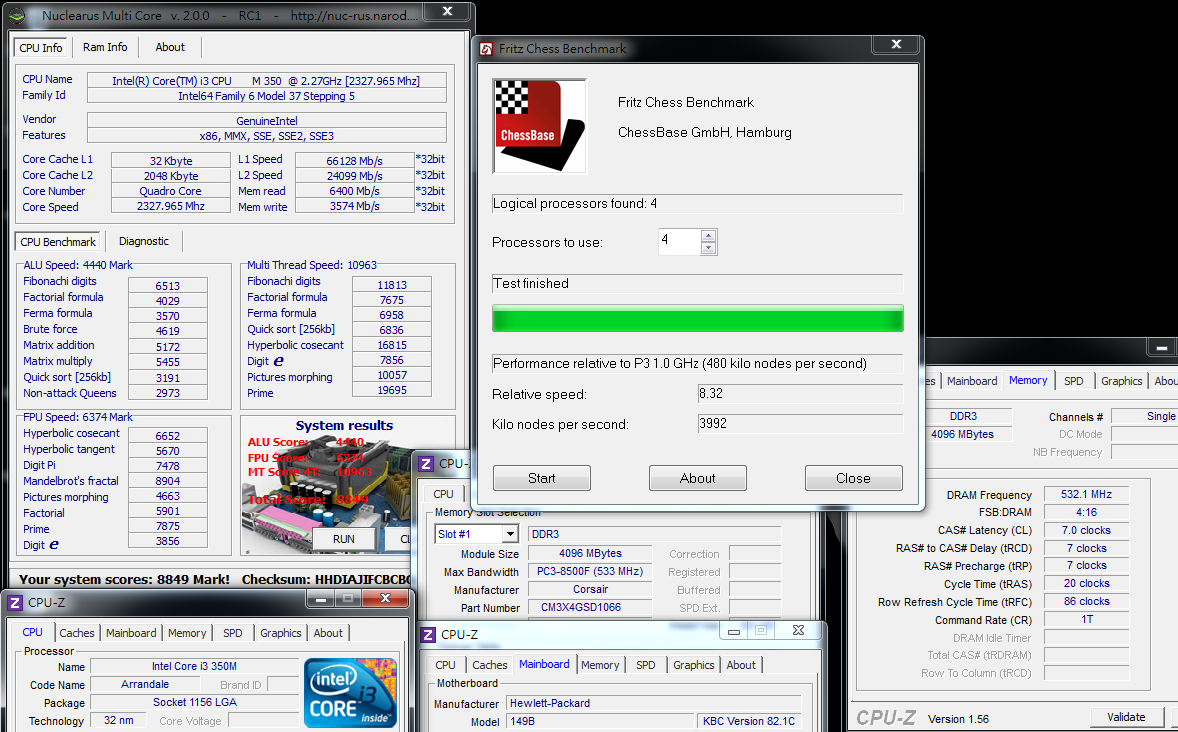Click the Close button in Fritz Chess Benchmark
The image size is (1178, 732).
853,478
